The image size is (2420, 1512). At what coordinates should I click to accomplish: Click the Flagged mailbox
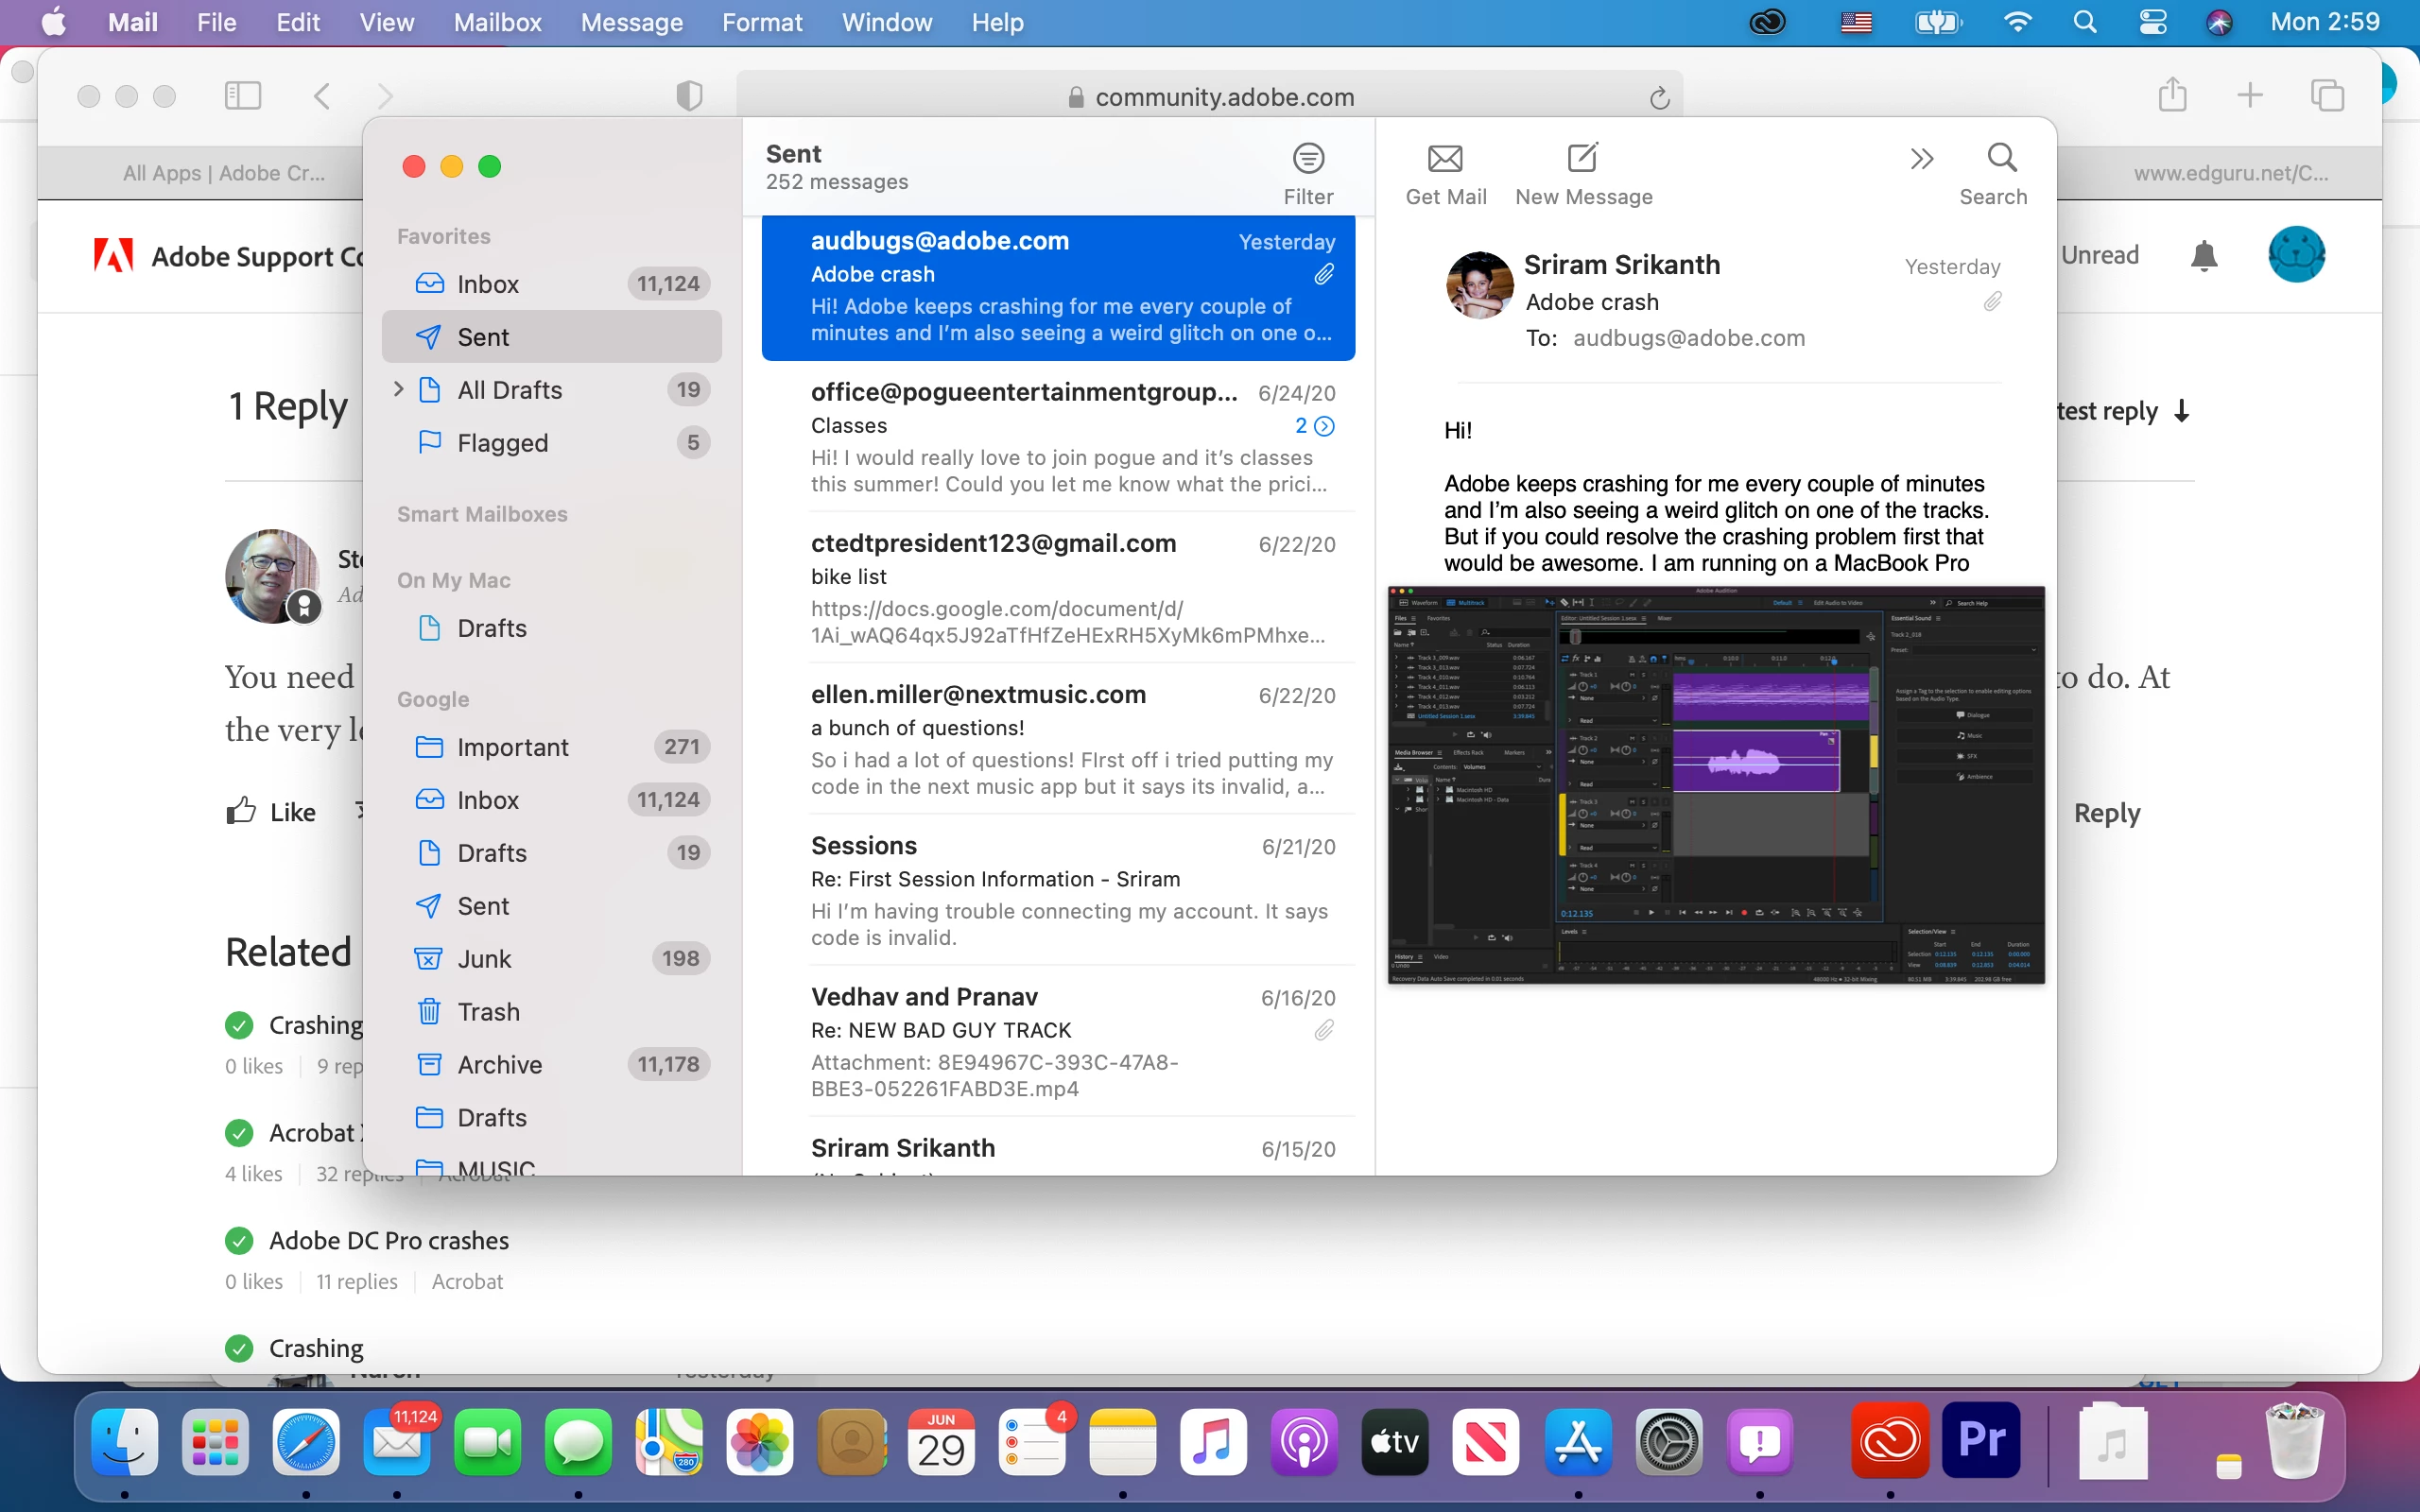502,442
